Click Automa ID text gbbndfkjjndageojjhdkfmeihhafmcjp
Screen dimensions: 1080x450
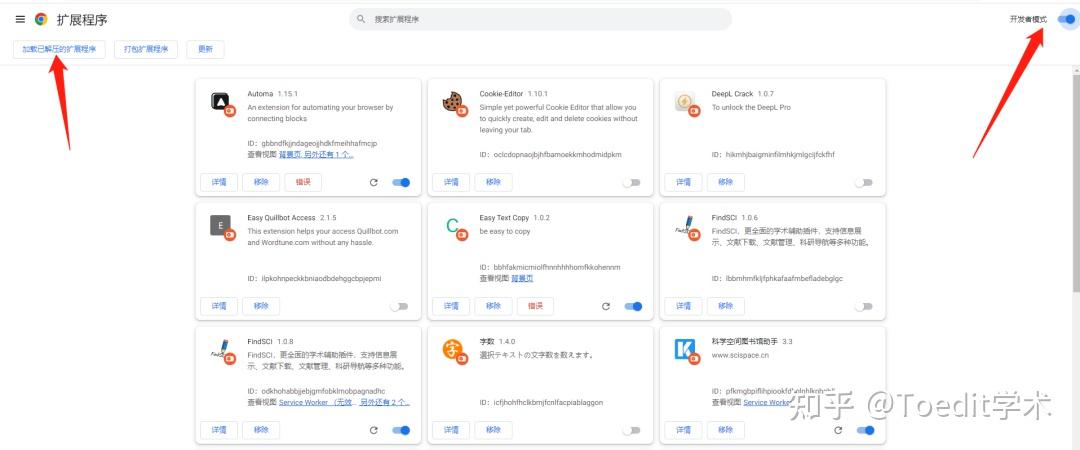pyautogui.click(x=320, y=143)
